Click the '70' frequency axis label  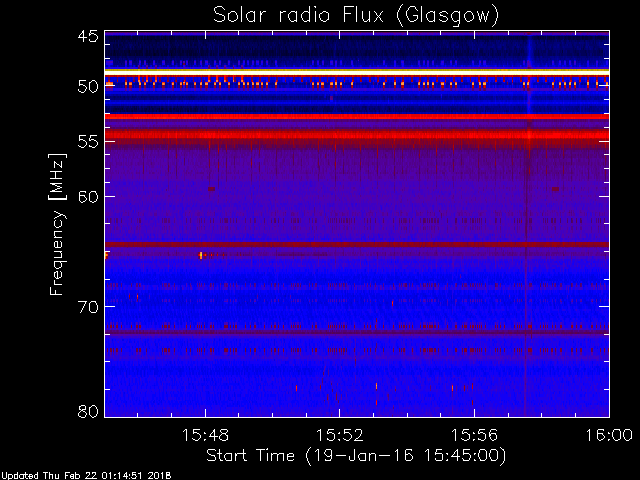tap(88, 307)
